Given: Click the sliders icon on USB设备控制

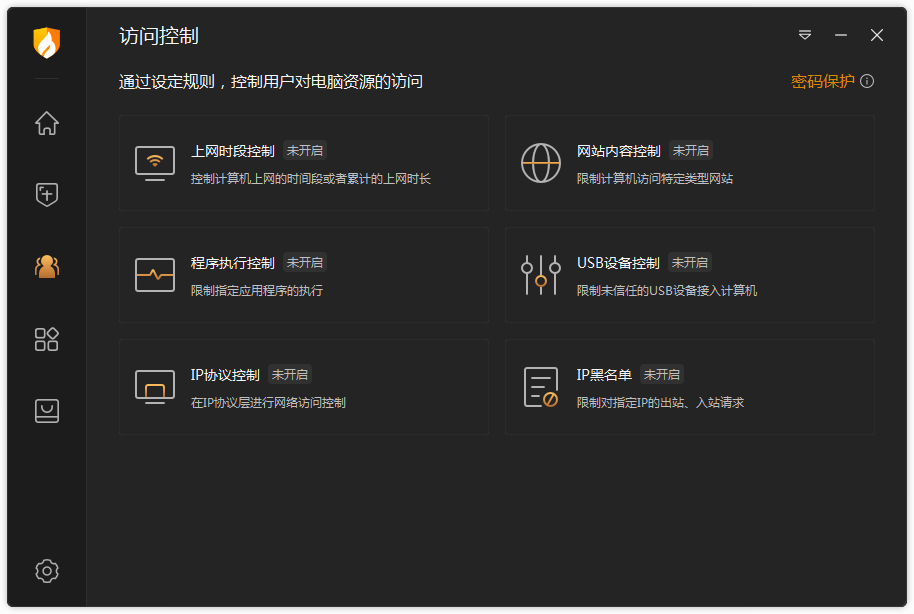Looking at the screenshot, I should 541,275.
